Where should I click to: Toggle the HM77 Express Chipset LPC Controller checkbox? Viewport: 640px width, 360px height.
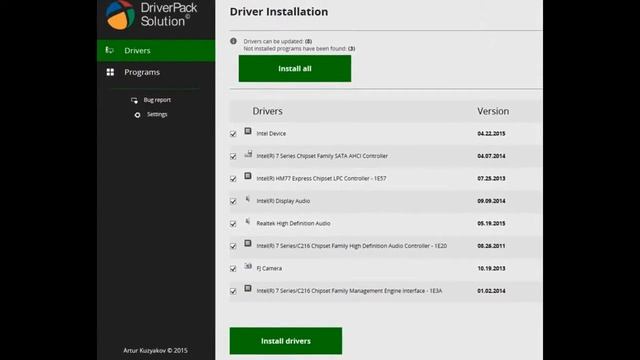(x=233, y=179)
